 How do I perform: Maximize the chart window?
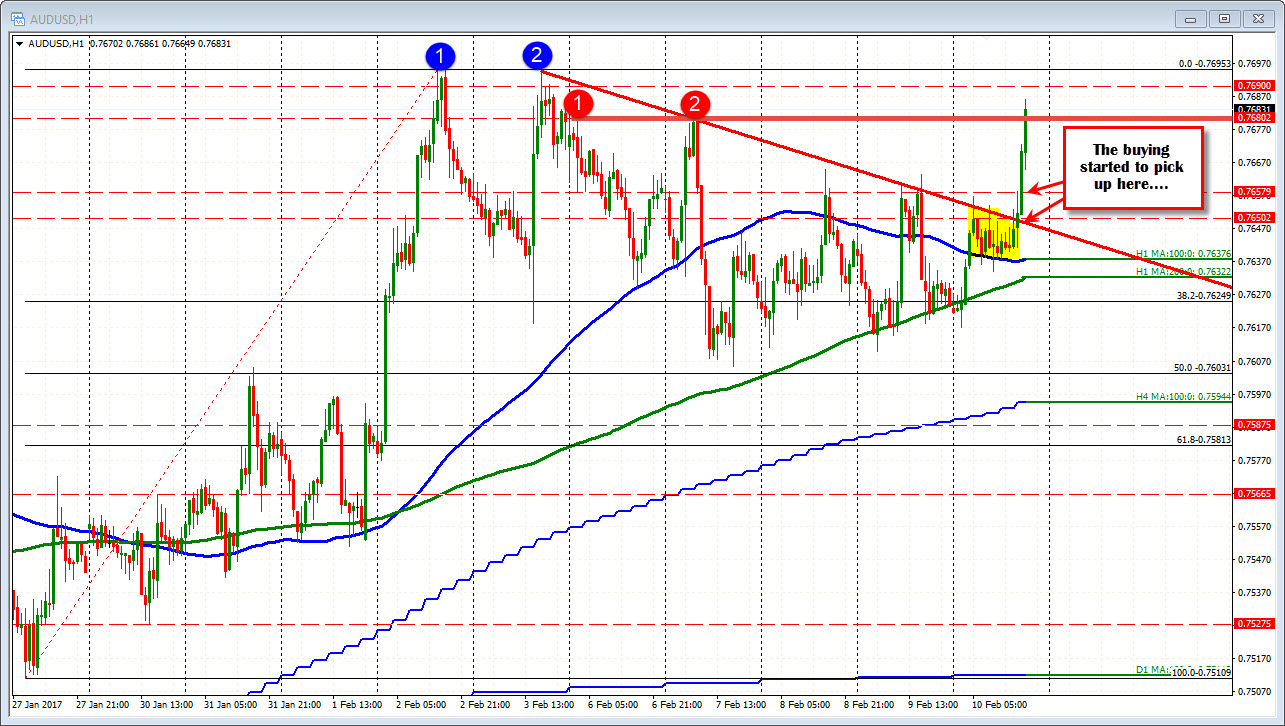(1224, 19)
